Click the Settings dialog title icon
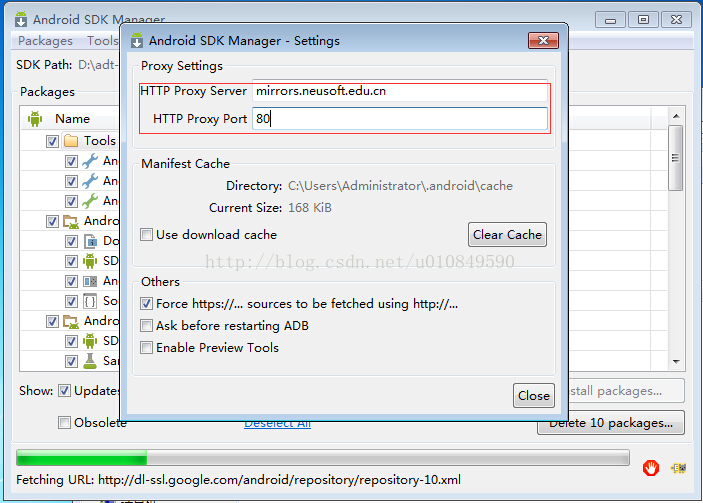The width and height of the screenshot is (703, 503). [x=137, y=40]
